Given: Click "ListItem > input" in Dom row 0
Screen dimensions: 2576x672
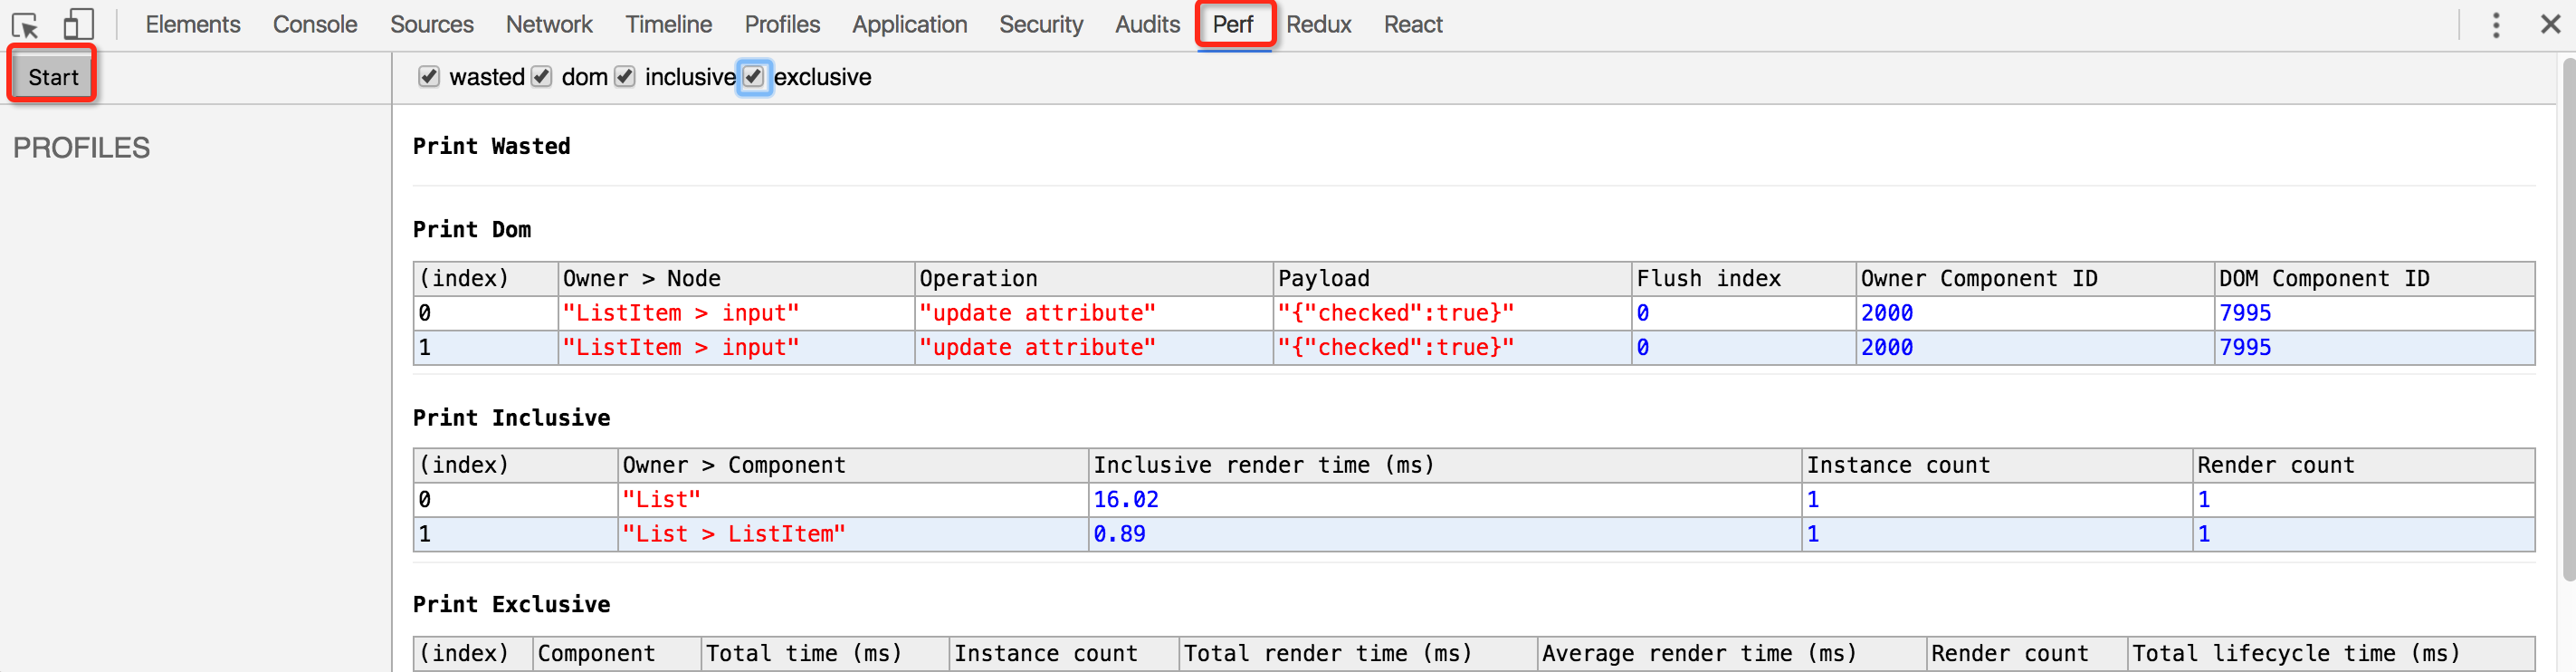Looking at the screenshot, I should 681,313.
